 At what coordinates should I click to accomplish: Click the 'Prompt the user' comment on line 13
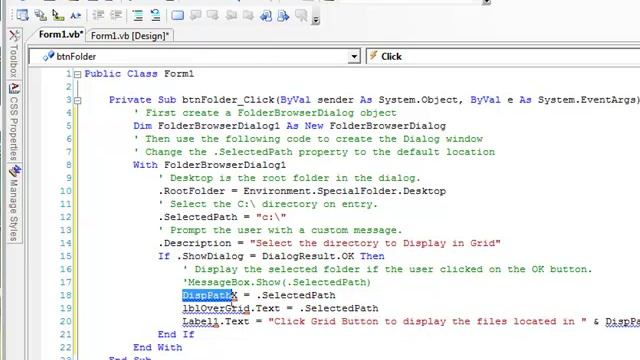point(280,230)
